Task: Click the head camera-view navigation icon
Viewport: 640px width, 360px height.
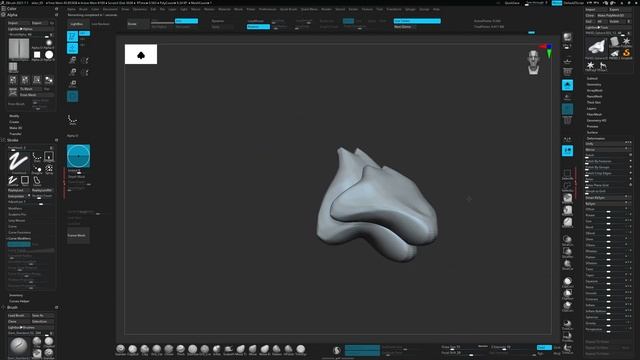Action: (533, 62)
